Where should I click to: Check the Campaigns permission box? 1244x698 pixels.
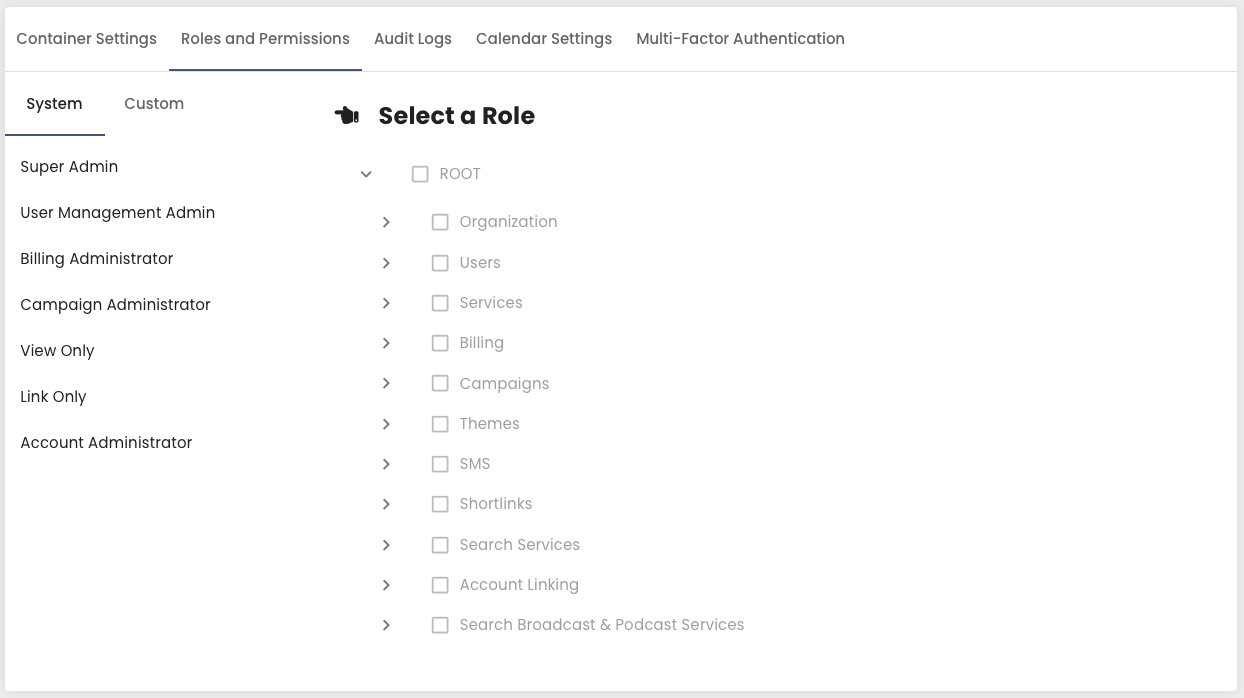(440, 383)
